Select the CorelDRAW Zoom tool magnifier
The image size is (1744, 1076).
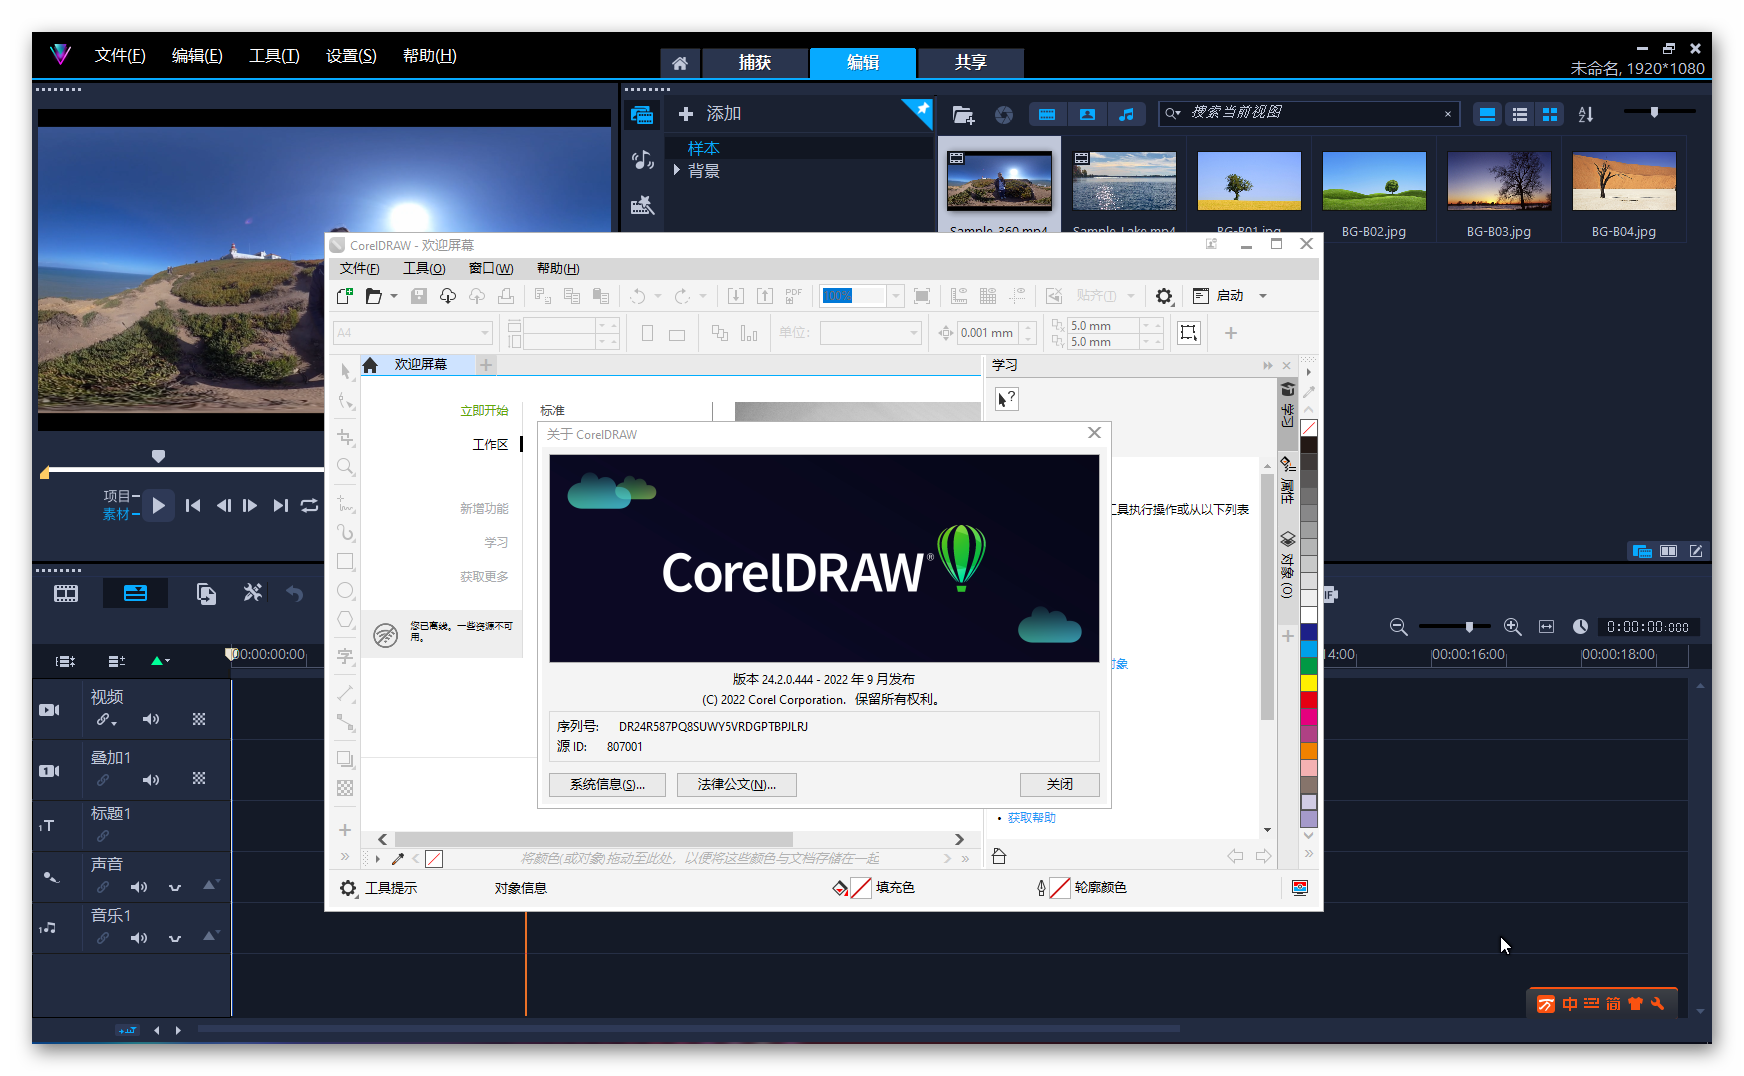tap(345, 467)
